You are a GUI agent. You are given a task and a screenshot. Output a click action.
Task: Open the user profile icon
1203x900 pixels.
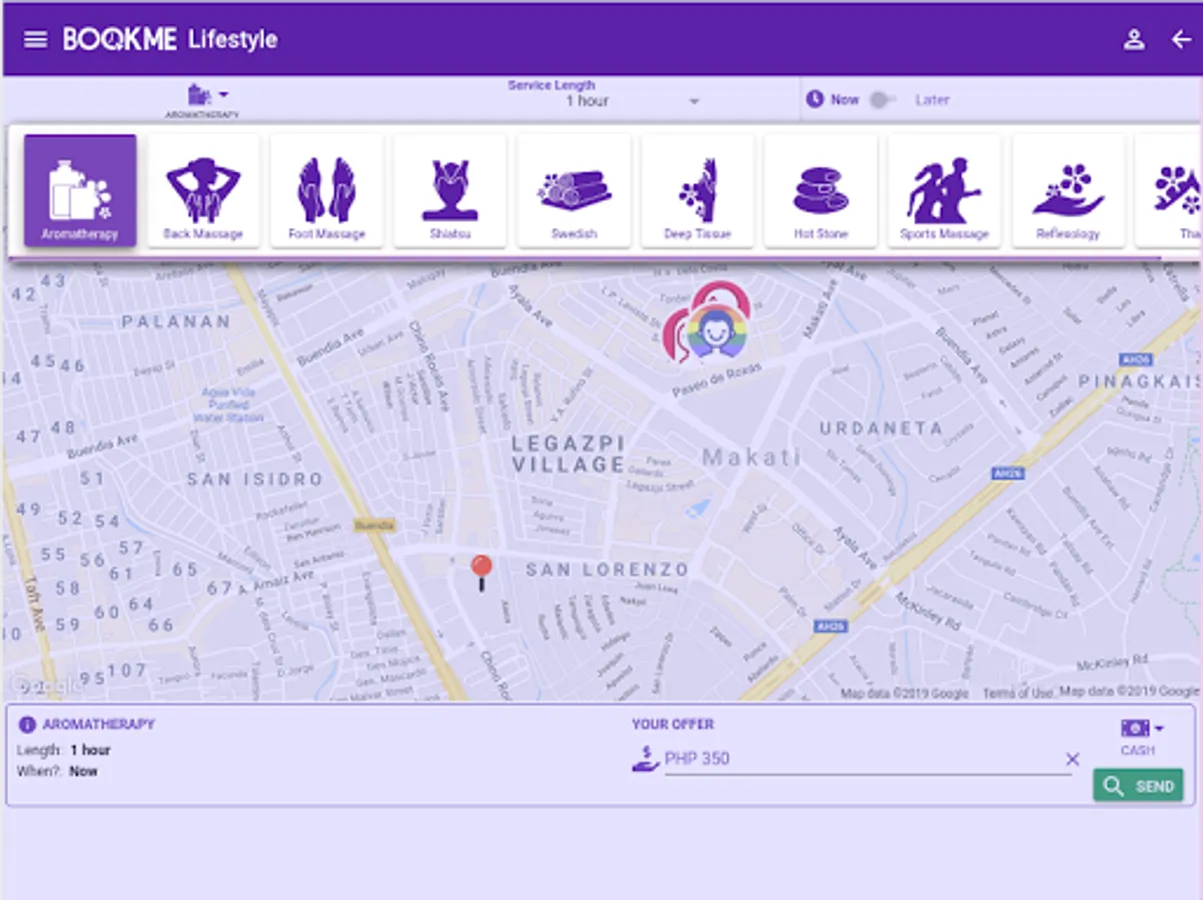tap(1133, 40)
